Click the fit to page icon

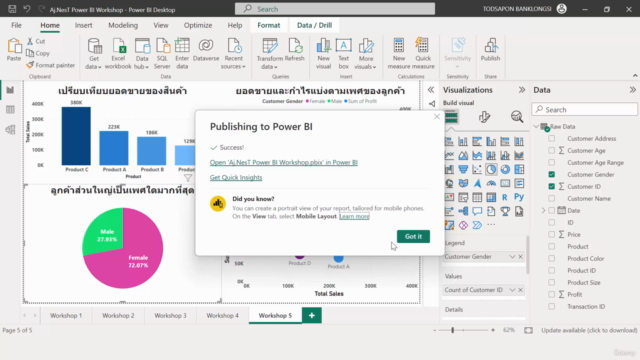coord(528,330)
